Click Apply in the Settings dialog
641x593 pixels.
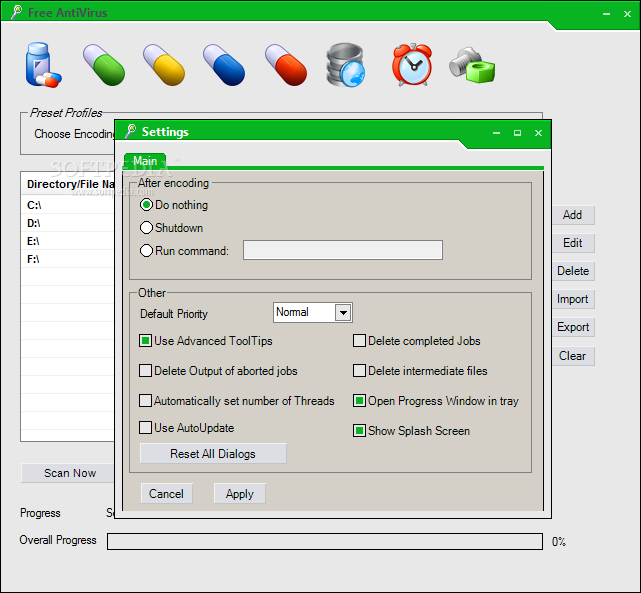pos(240,494)
